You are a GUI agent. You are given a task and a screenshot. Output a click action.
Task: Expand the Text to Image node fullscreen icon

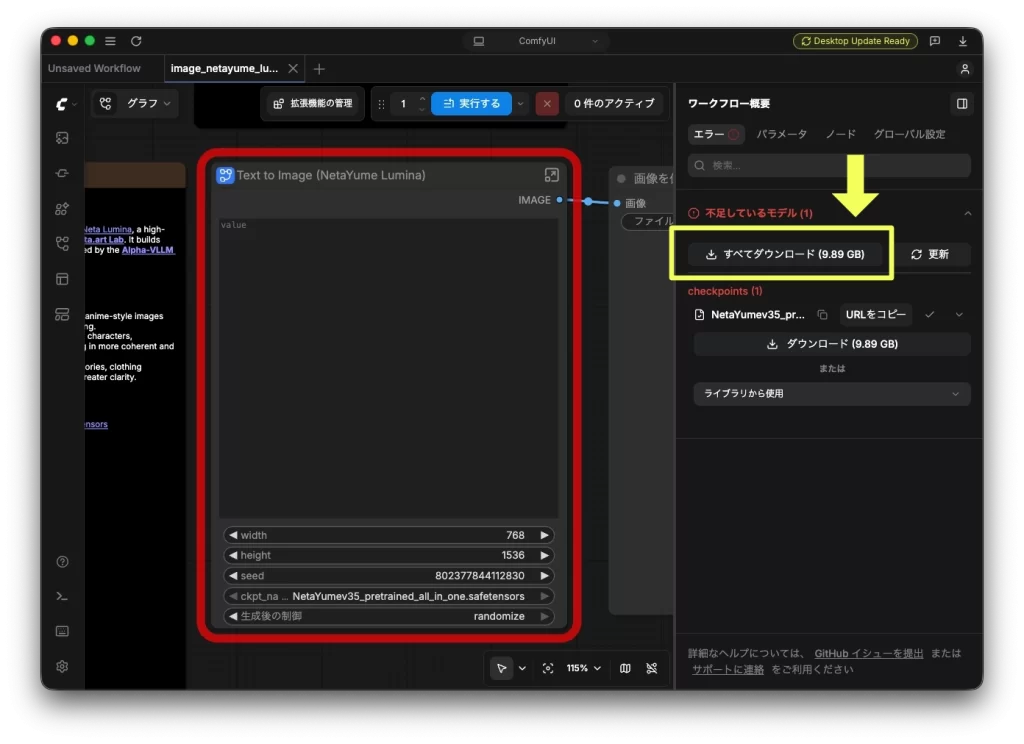(x=551, y=175)
